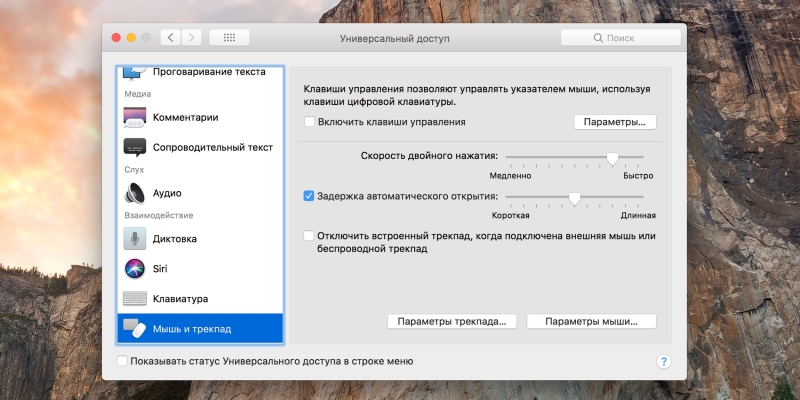Click the Аудио speaker icon

coord(135,193)
